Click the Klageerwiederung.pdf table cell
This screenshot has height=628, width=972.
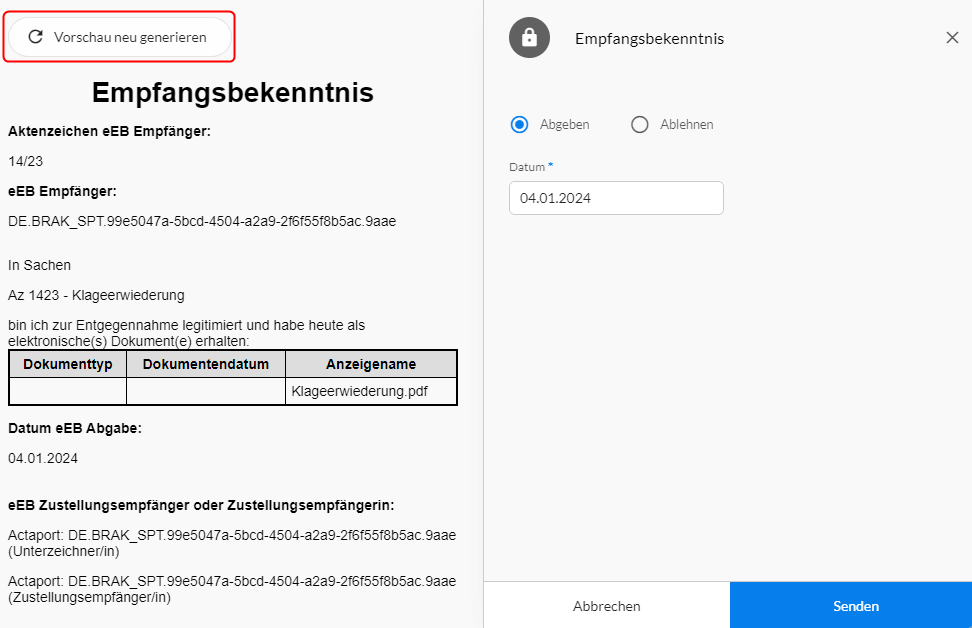pos(371,391)
